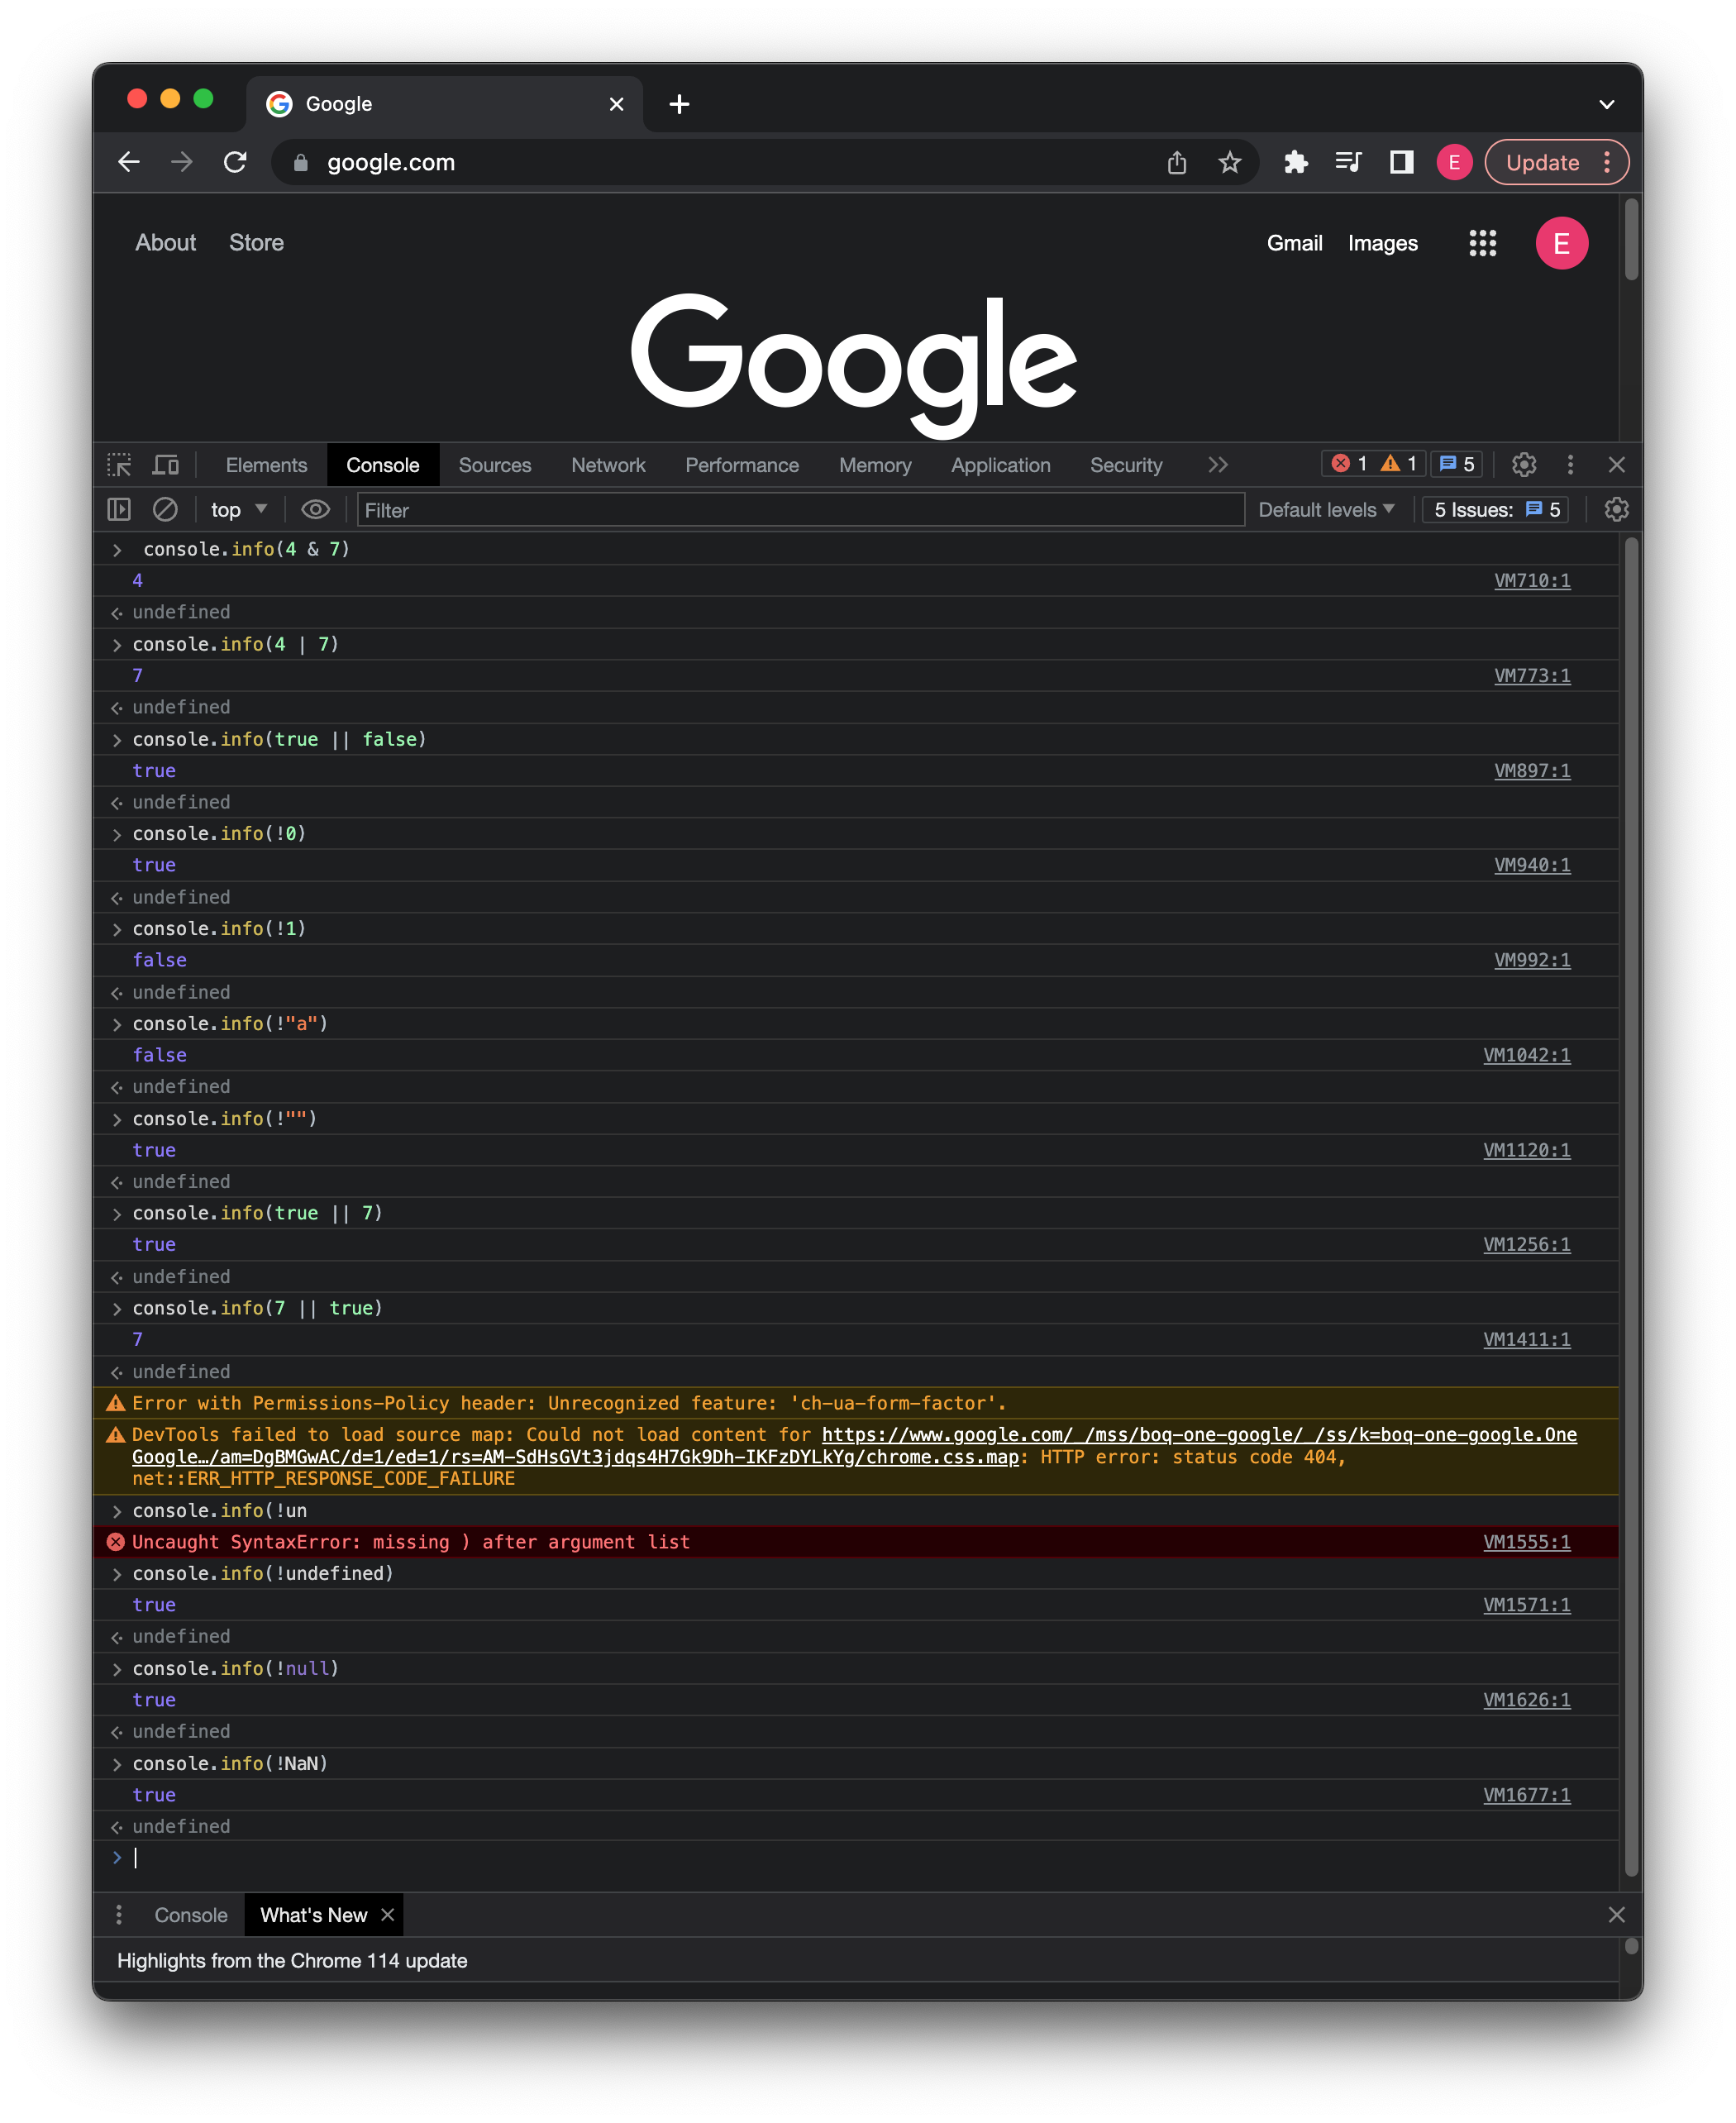Click the console output vertical scrollbar

coord(1631,1205)
